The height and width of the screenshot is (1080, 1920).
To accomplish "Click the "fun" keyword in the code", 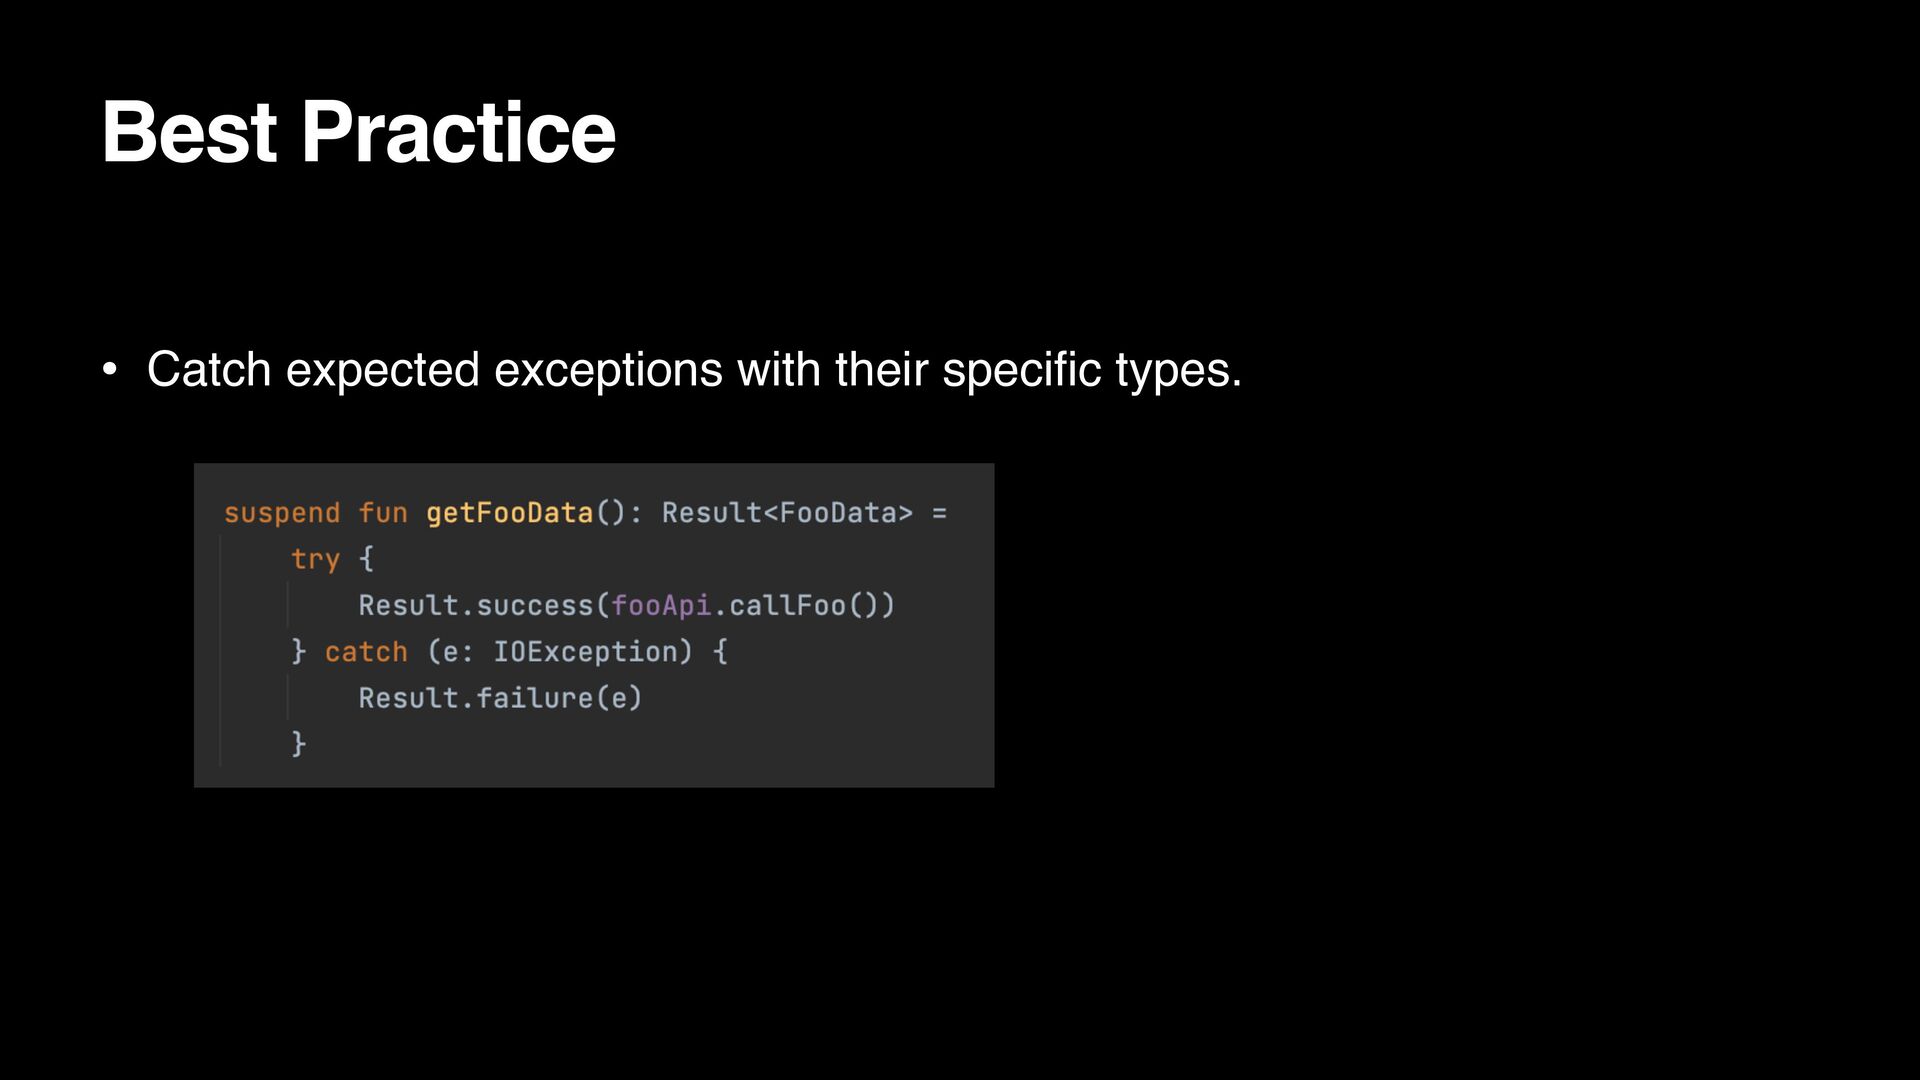I will (x=383, y=513).
